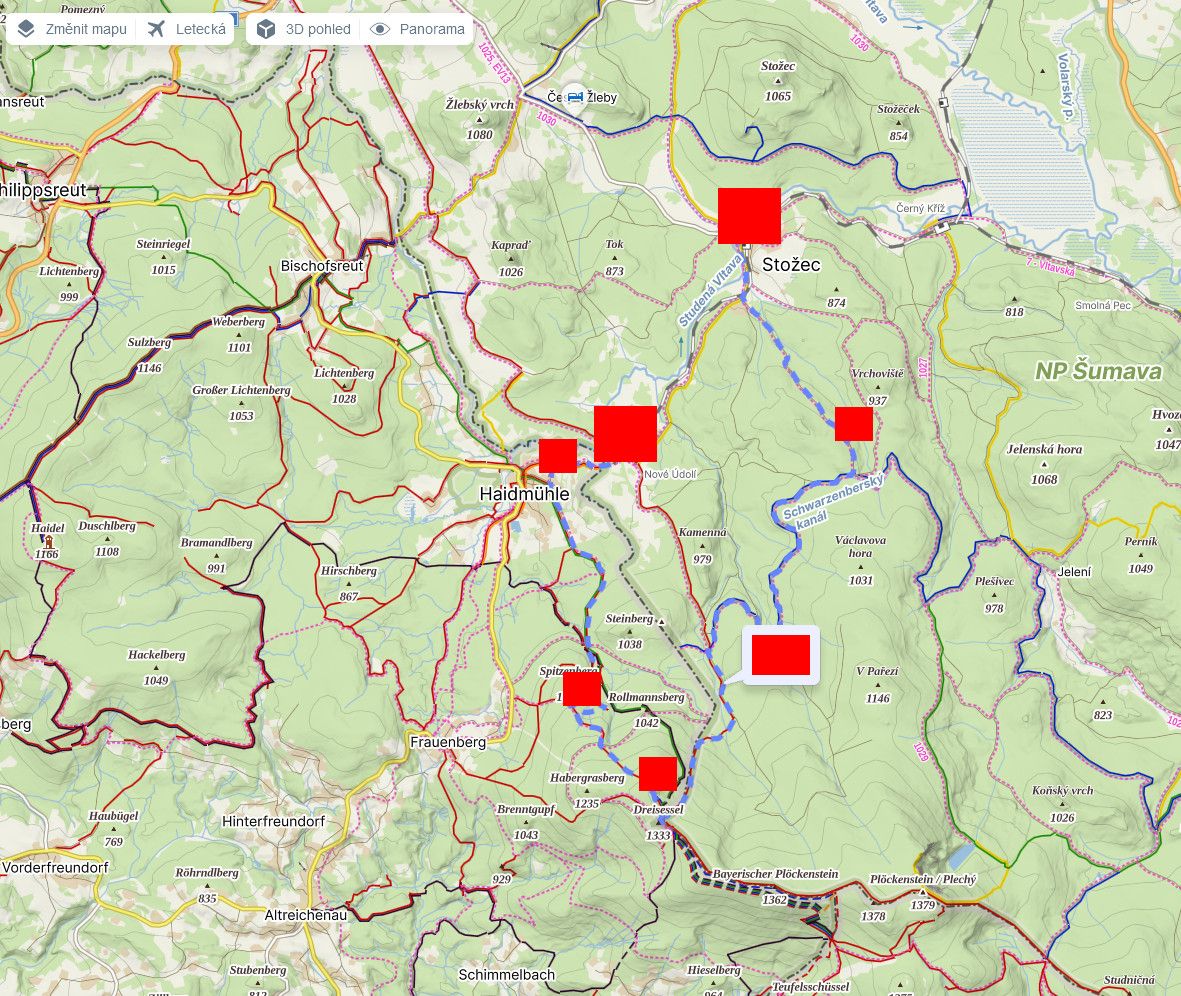
Task: Click the red waypoint marker above Stožec
Action: pyautogui.click(x=749, y=216)
